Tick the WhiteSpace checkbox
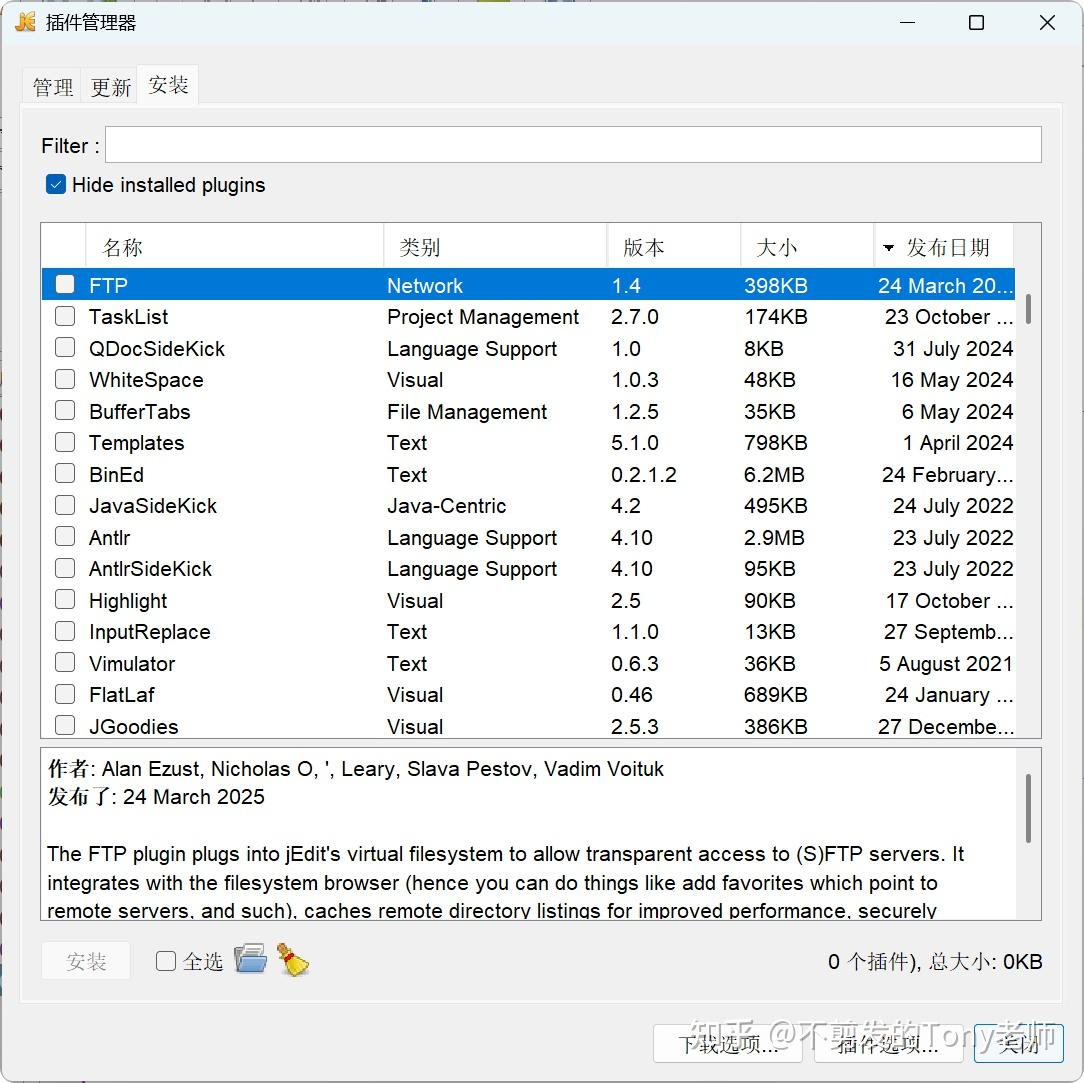 point(65,379)
